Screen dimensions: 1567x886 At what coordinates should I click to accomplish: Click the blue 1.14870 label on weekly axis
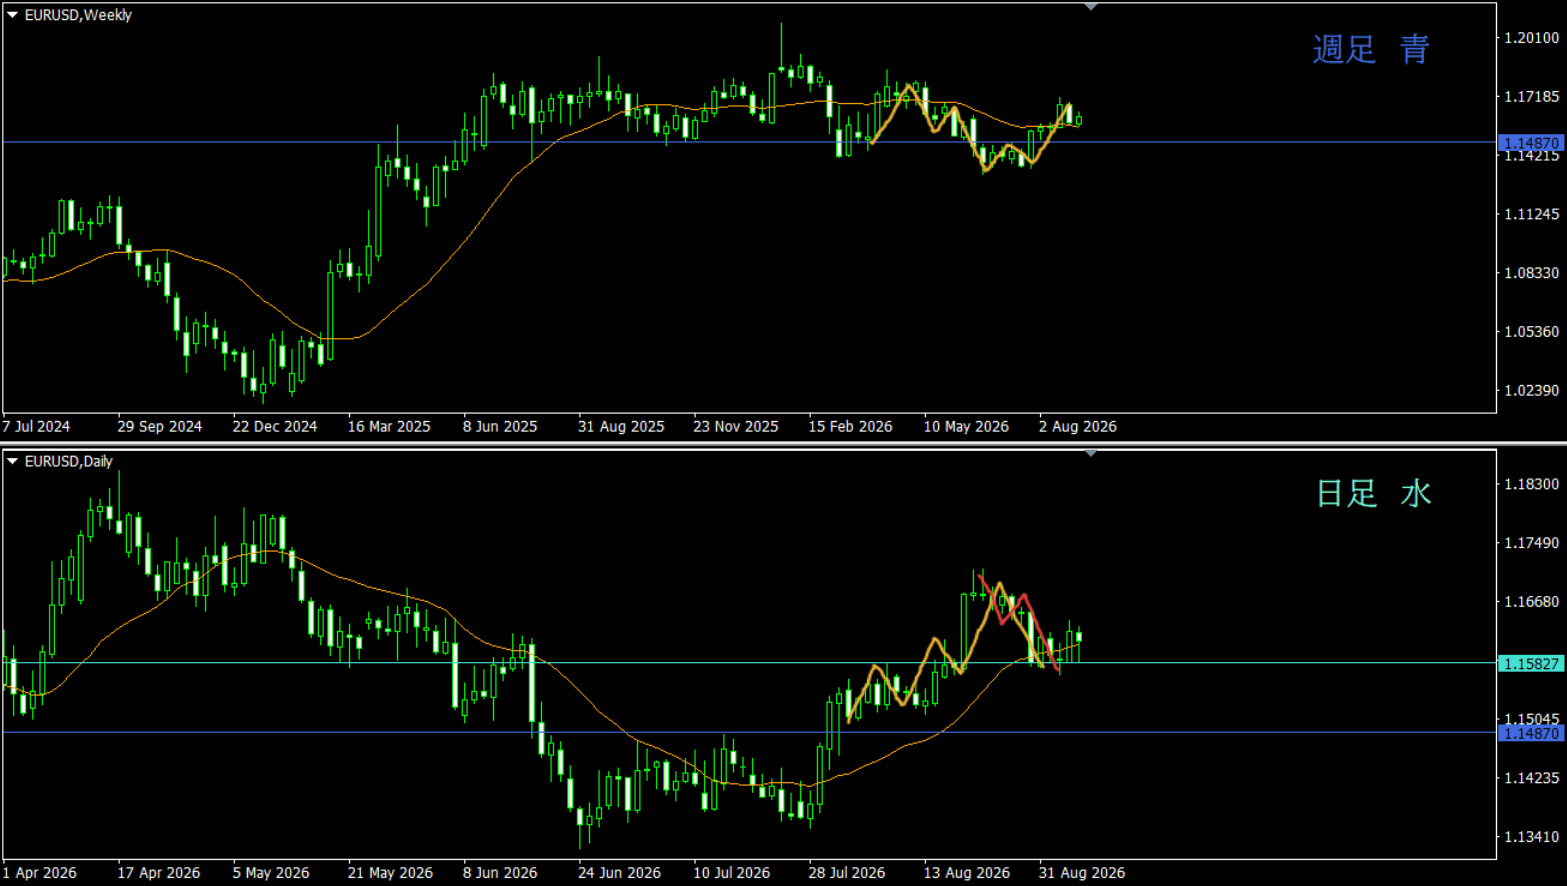pos(1531,143)
